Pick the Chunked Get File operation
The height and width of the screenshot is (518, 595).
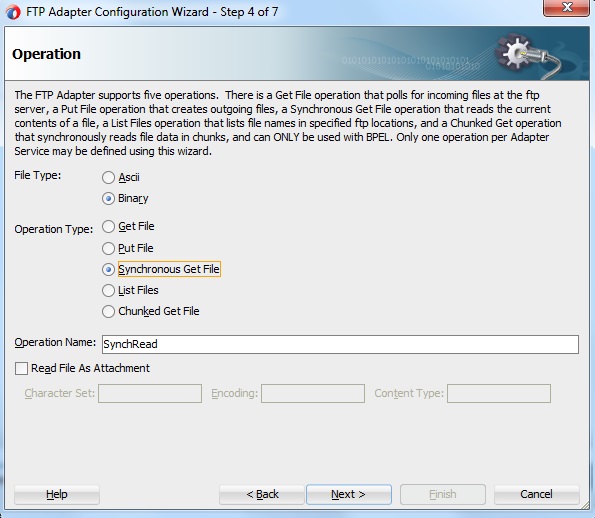pyautogui.click(x=108, y=311)
